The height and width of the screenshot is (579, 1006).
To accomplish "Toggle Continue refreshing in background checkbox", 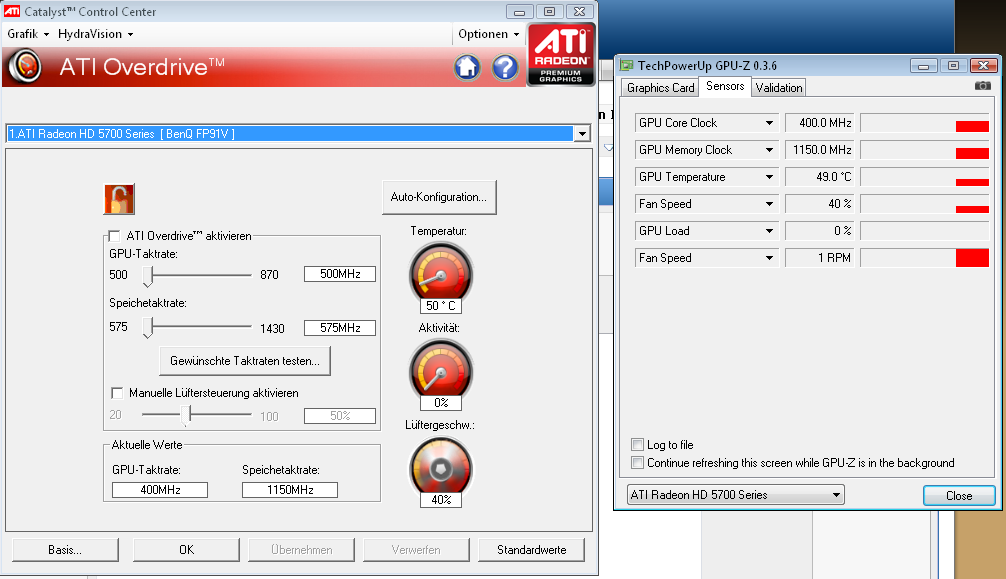I will coord(637,462).
